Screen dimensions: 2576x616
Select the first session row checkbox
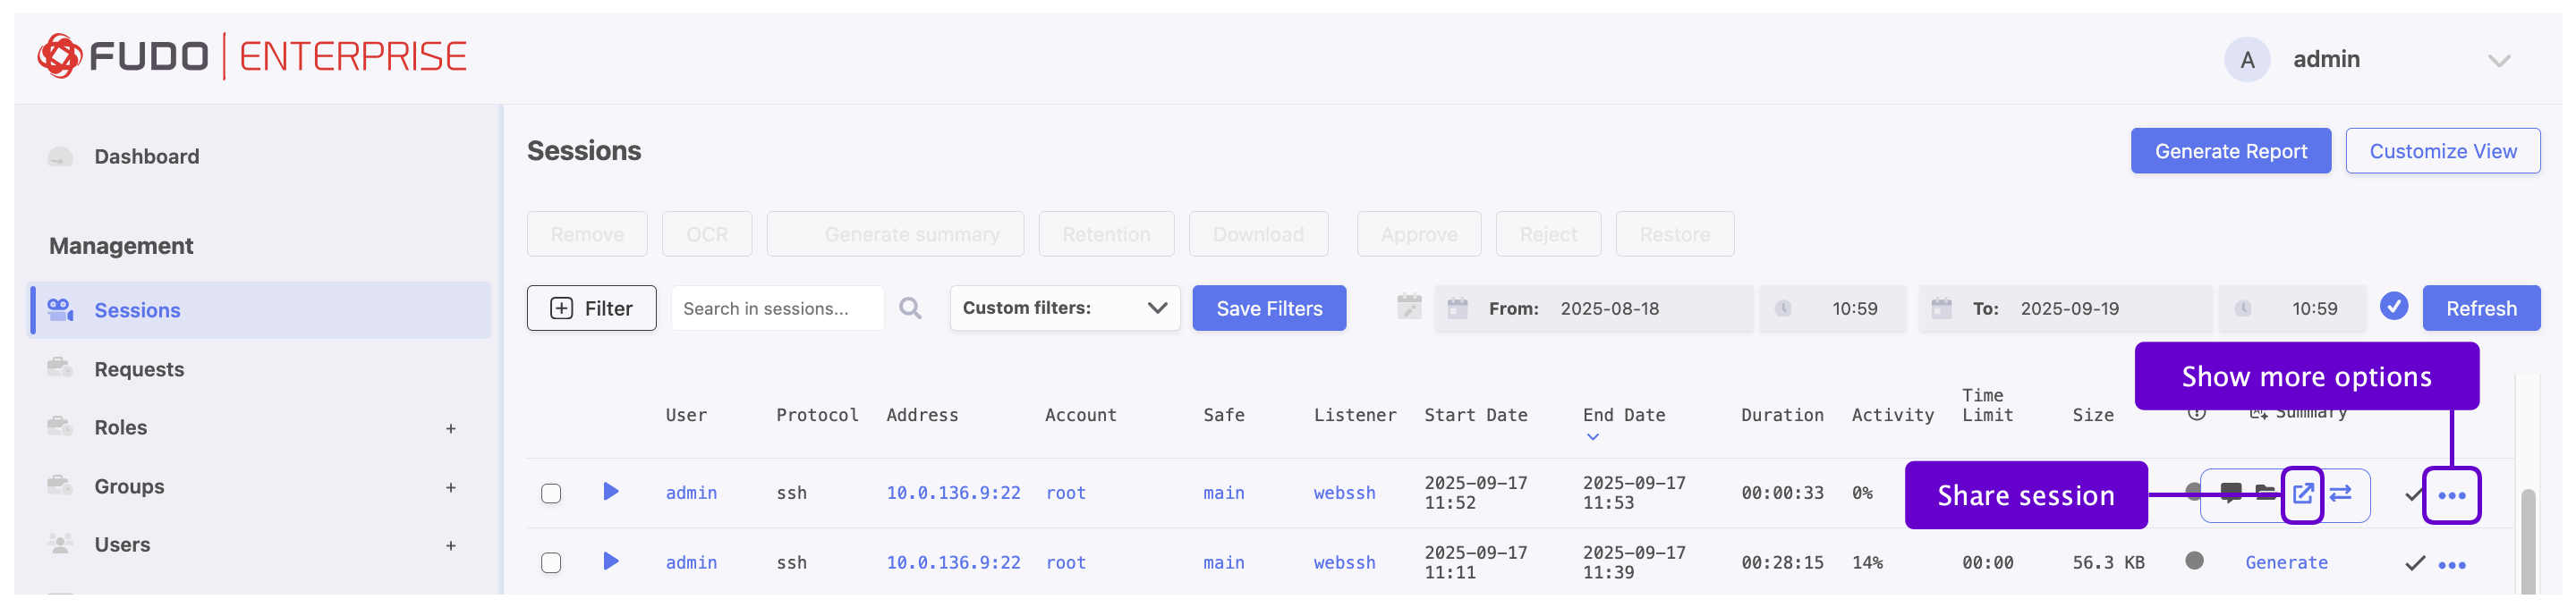pos(551,494)
